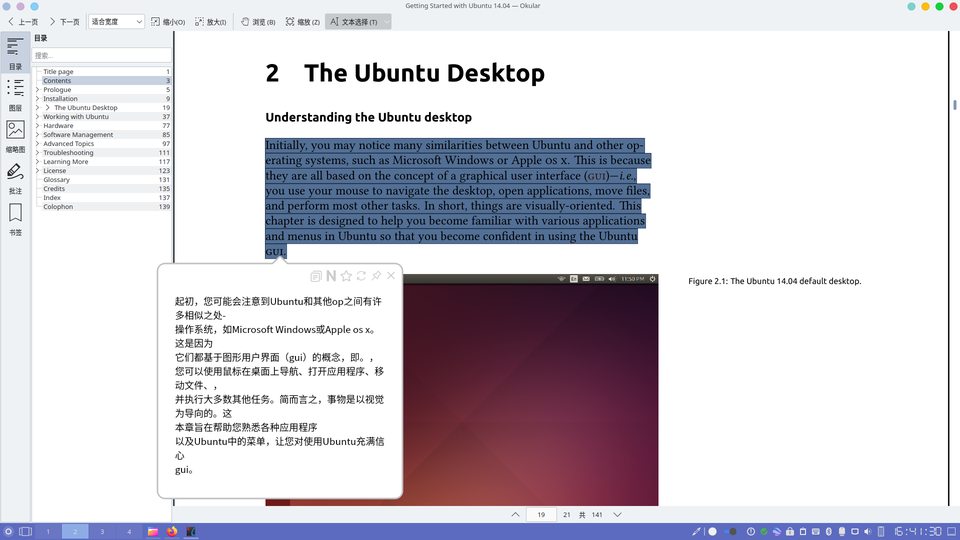Click the Bluetooth tray icon
Image resolution: width=960 pixels, height=540 pixels.
click(x=829, y=531)
